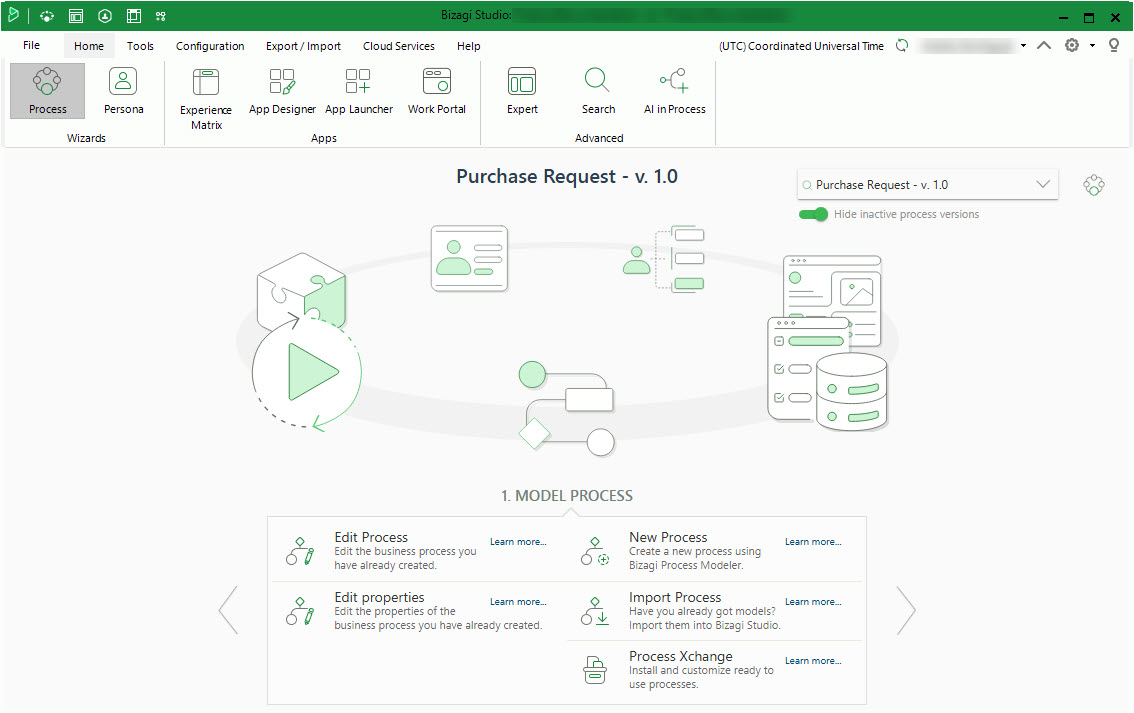Open Learn more for Process Xchange
Screen dimensions: 1134x713
813,661
